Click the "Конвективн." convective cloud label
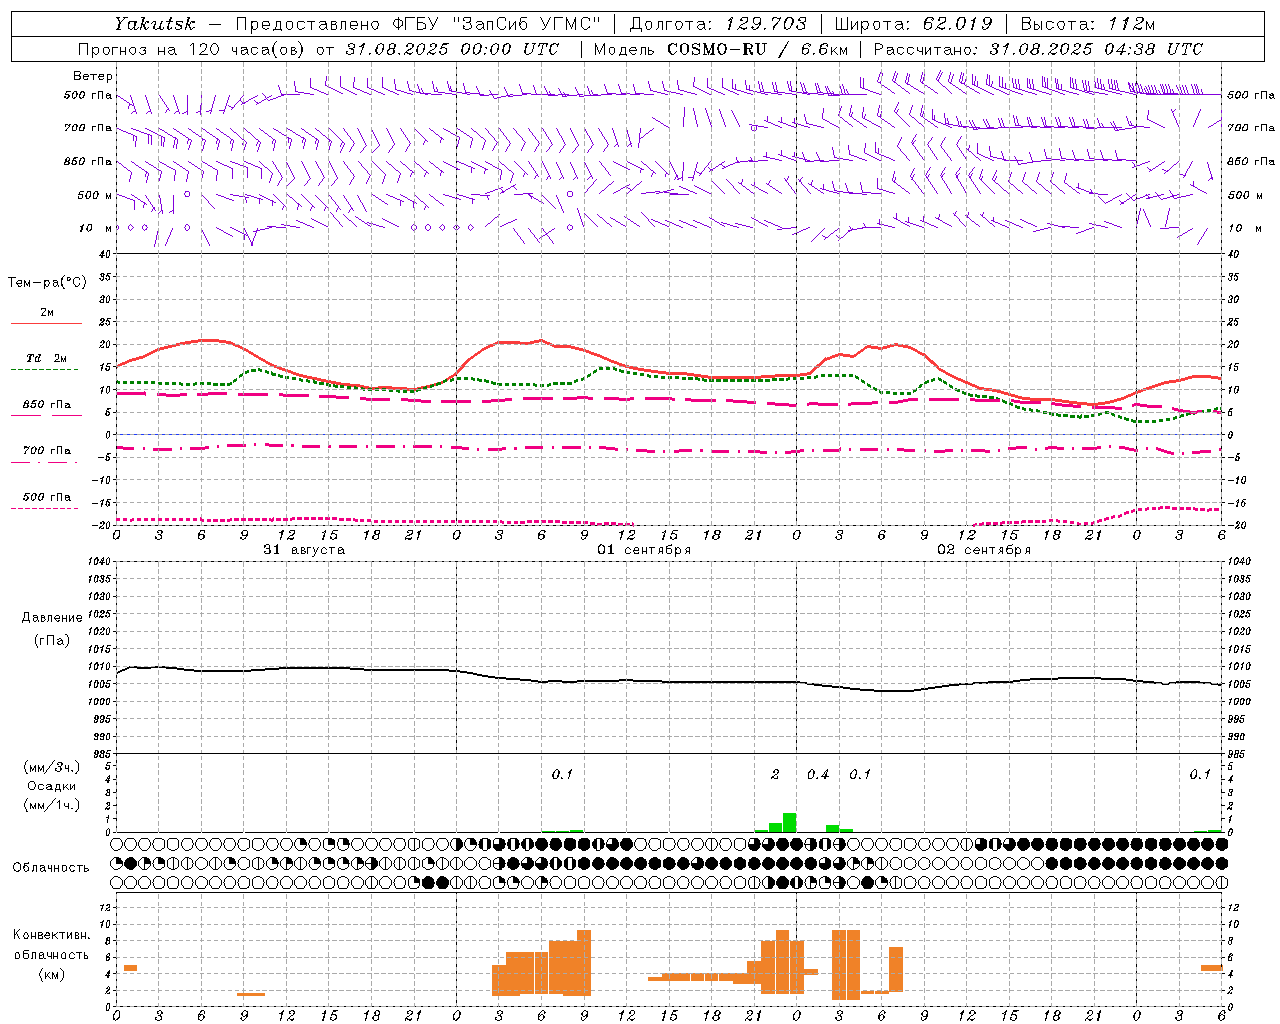The height and width of the screenshot is (1024, 1280). (51, 935)
